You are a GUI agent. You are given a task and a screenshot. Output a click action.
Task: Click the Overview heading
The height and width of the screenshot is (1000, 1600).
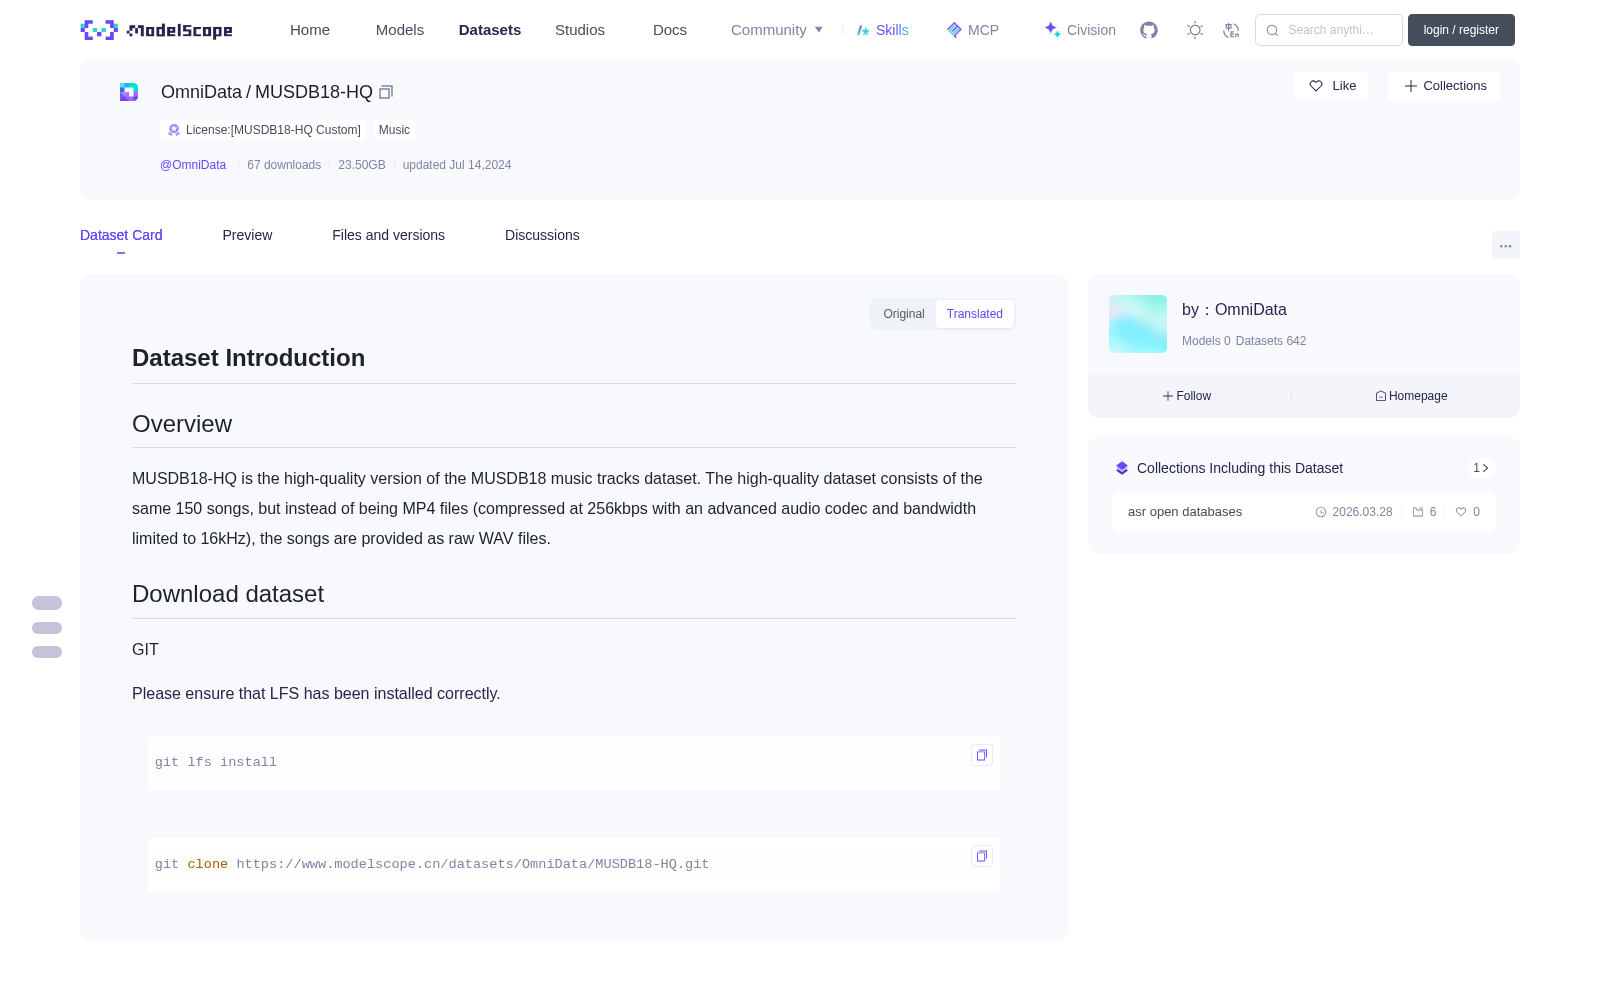(x=182, y=424)
